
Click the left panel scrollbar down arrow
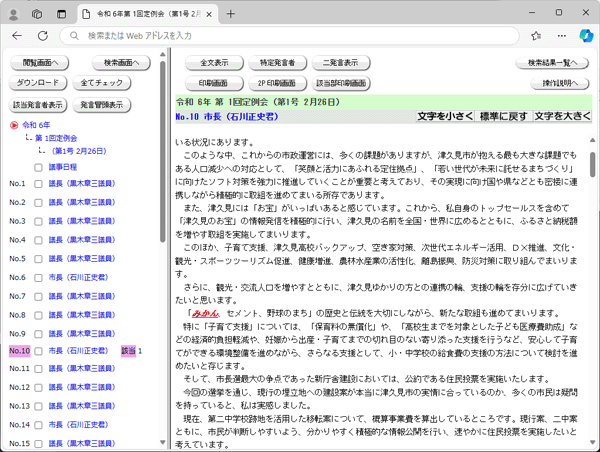point(163,442)
